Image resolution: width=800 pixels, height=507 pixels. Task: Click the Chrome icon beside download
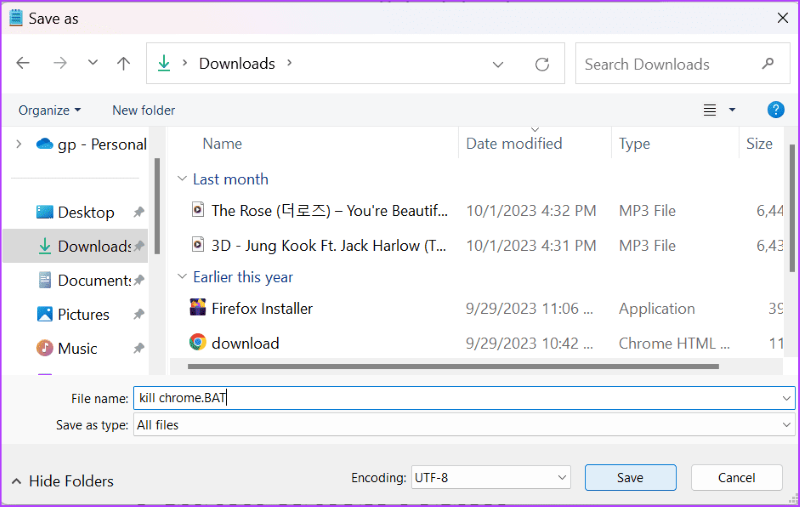coord(197,342)
